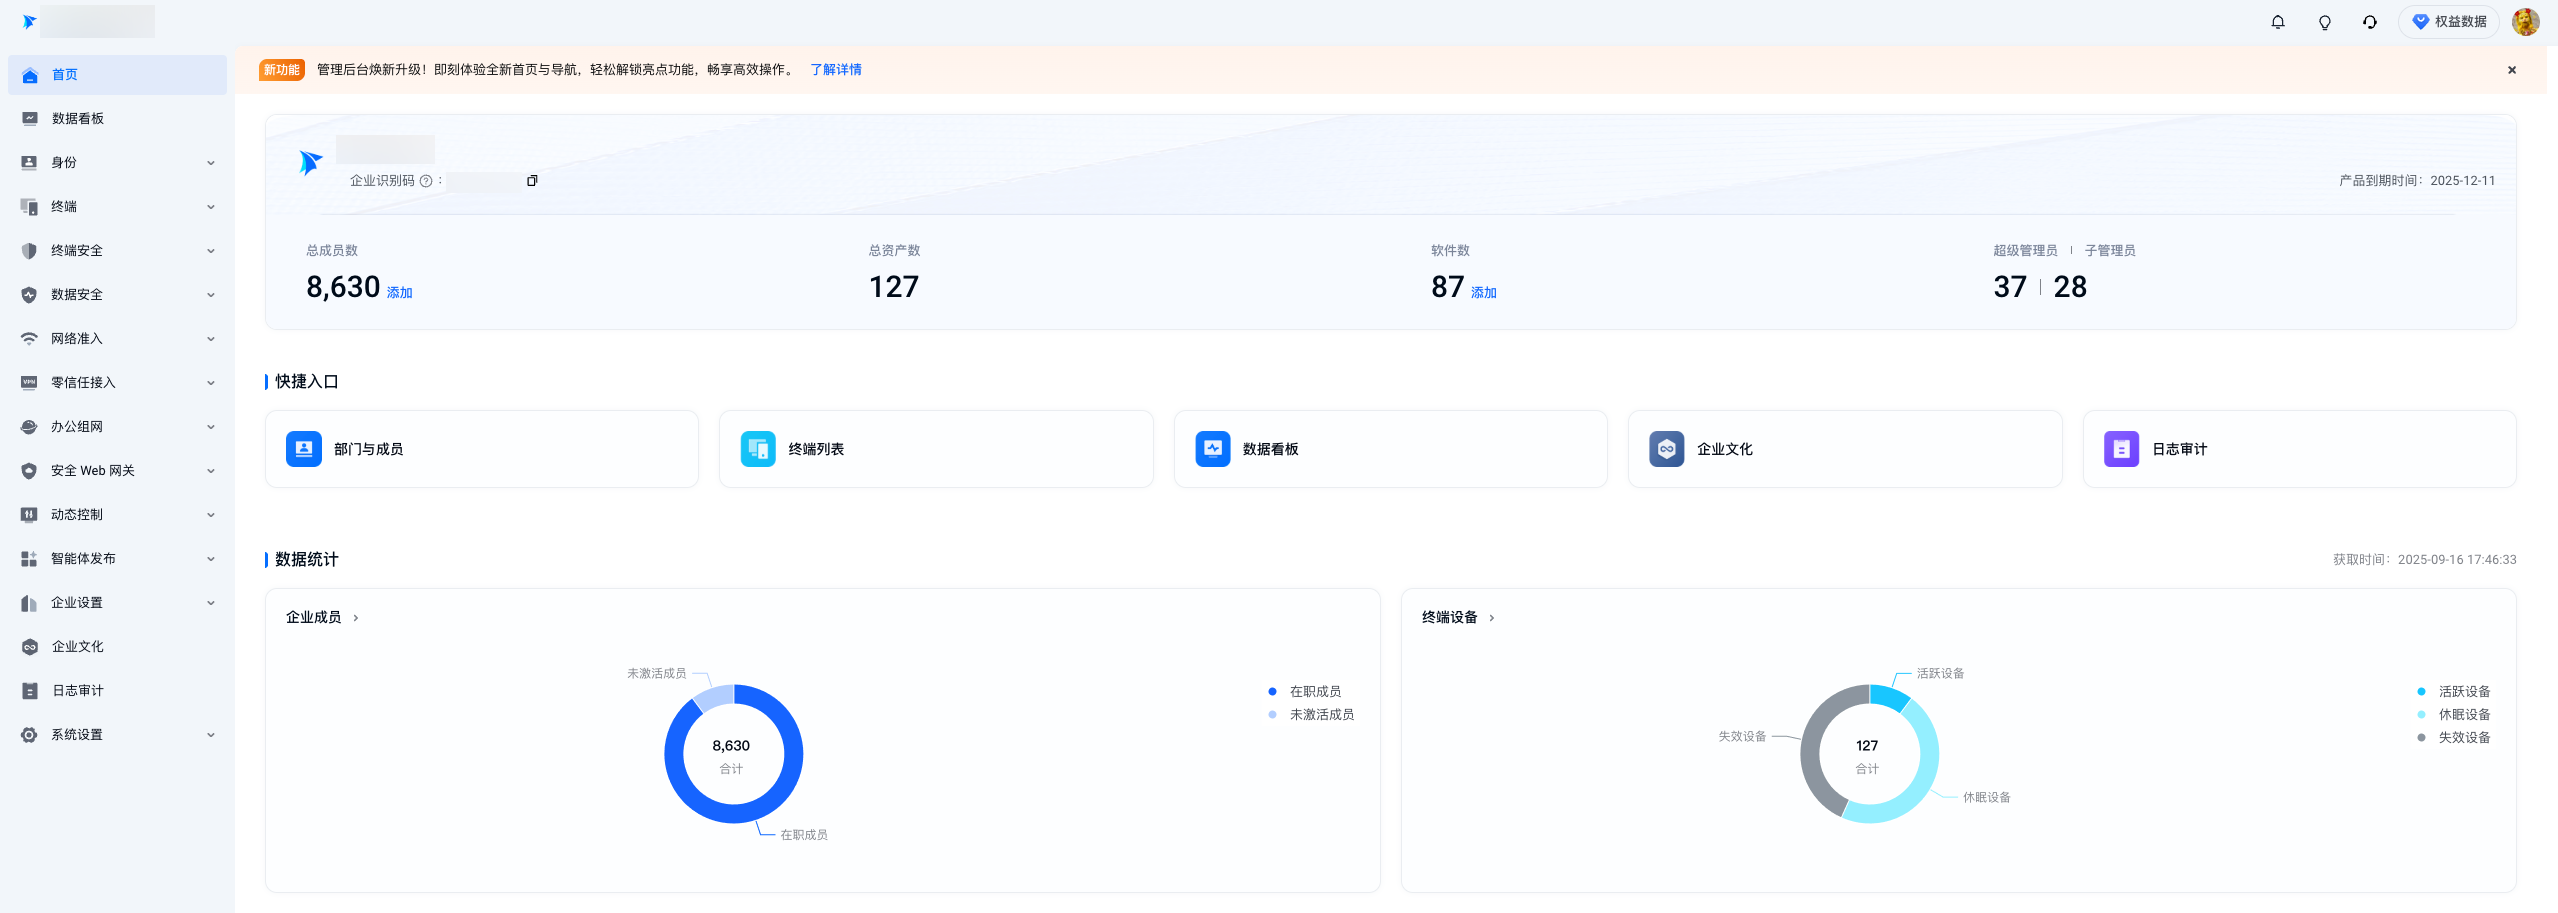The width and height of the screenshot is (2558, 913).
Task: Click the 权益数据 button
Action: tap(2449, 22)
